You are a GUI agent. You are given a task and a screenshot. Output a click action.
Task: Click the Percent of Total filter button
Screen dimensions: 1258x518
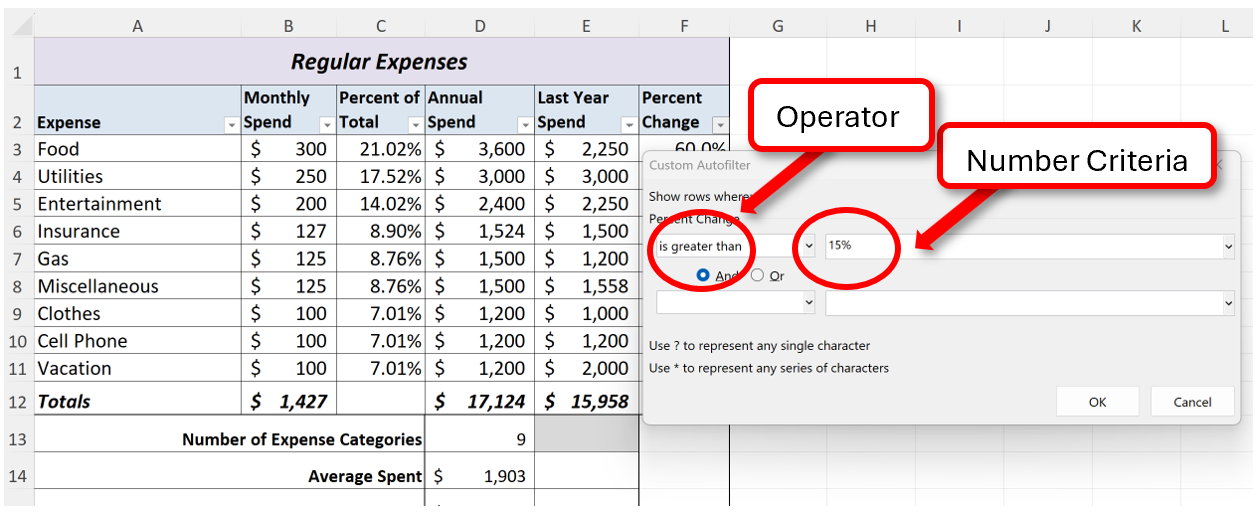pyautogui.click(x=415, y=125)
